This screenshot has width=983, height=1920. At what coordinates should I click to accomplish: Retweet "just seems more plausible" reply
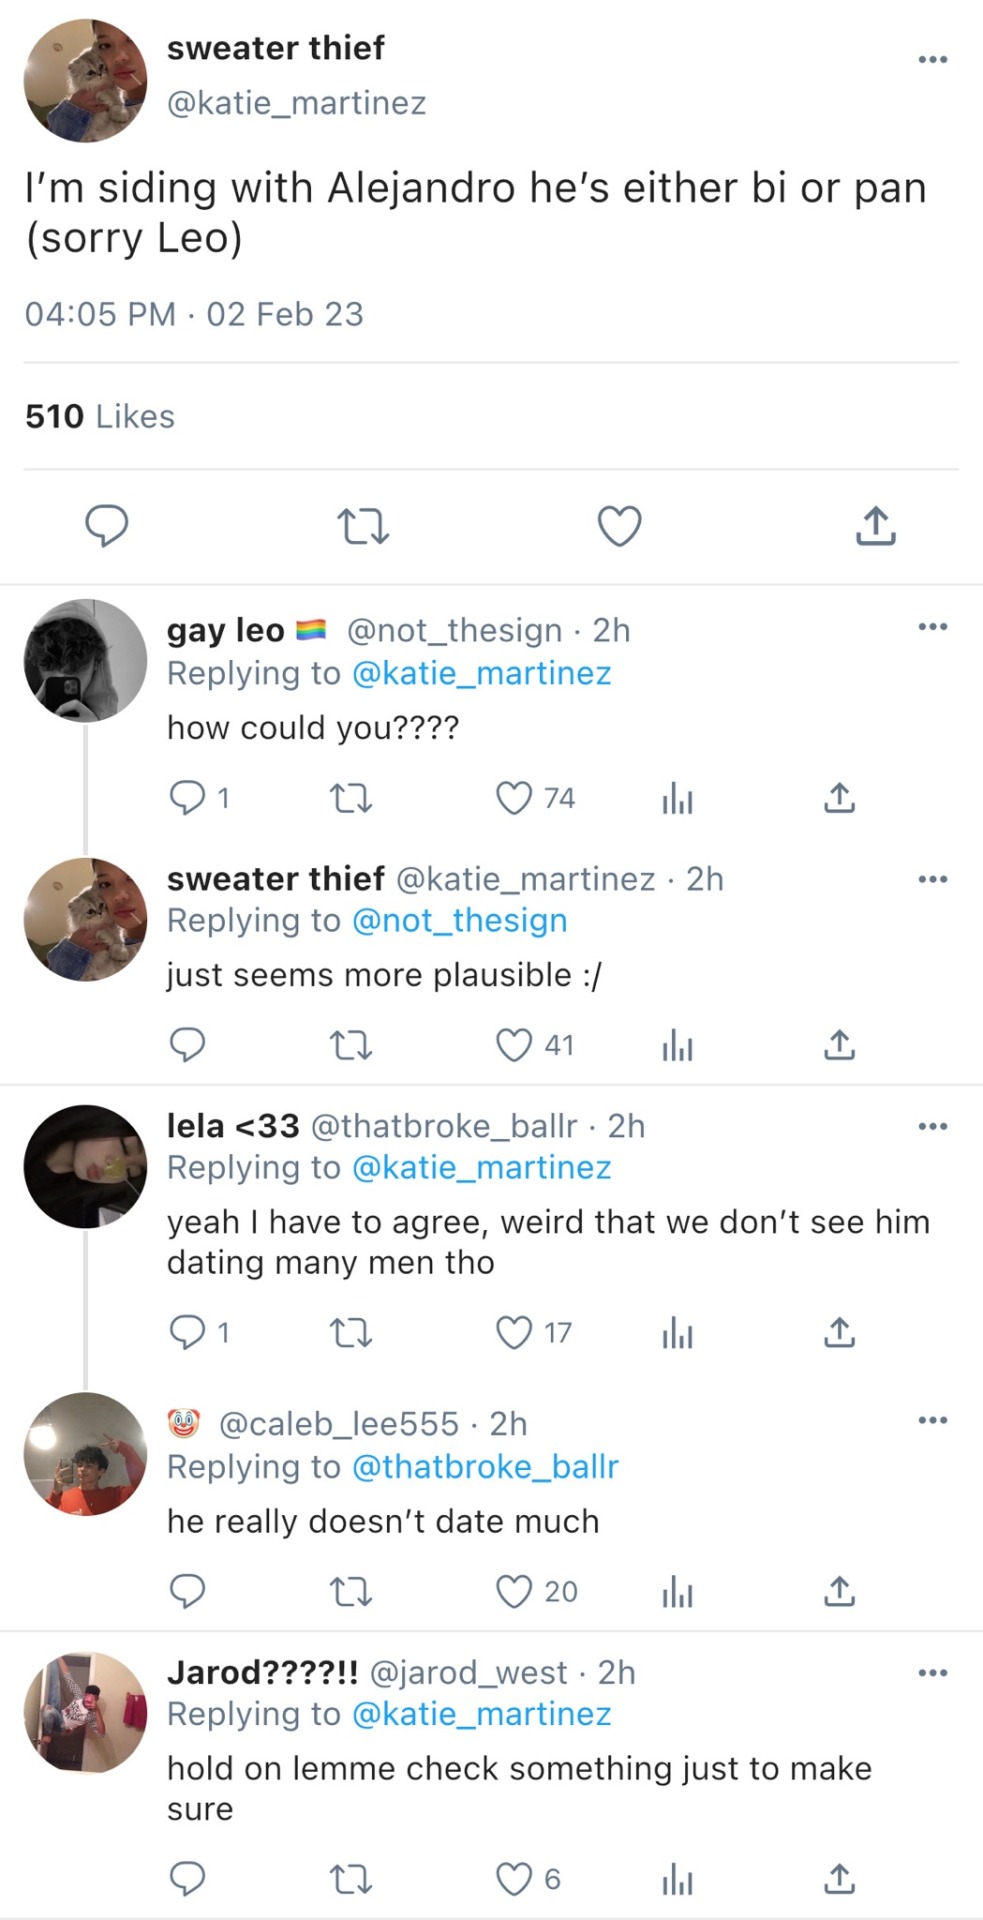point(350,1045)
